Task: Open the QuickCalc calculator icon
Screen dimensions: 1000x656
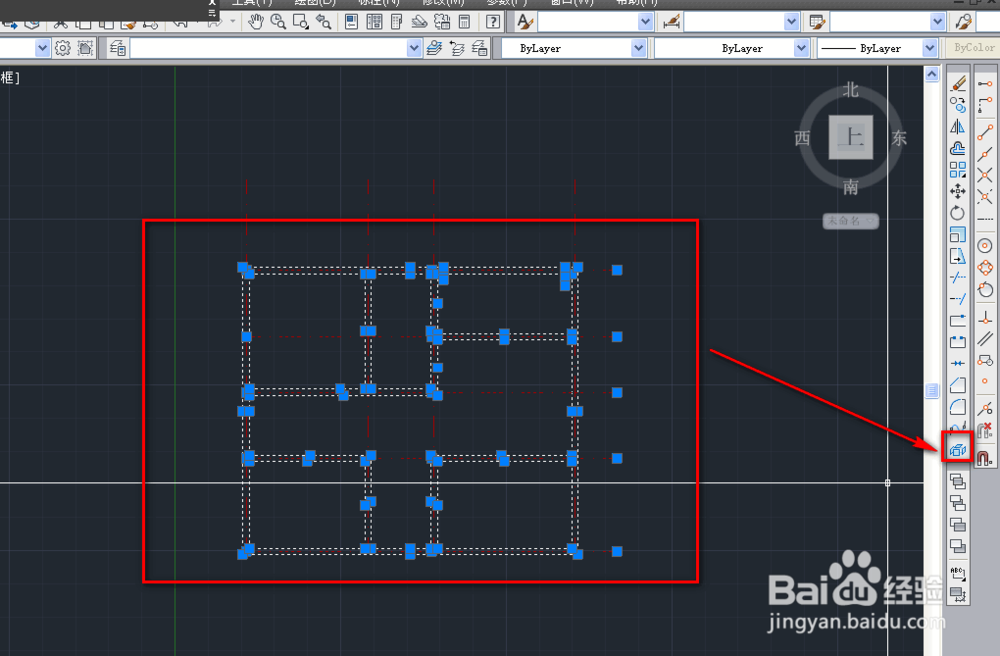Action: pos(465,22)
